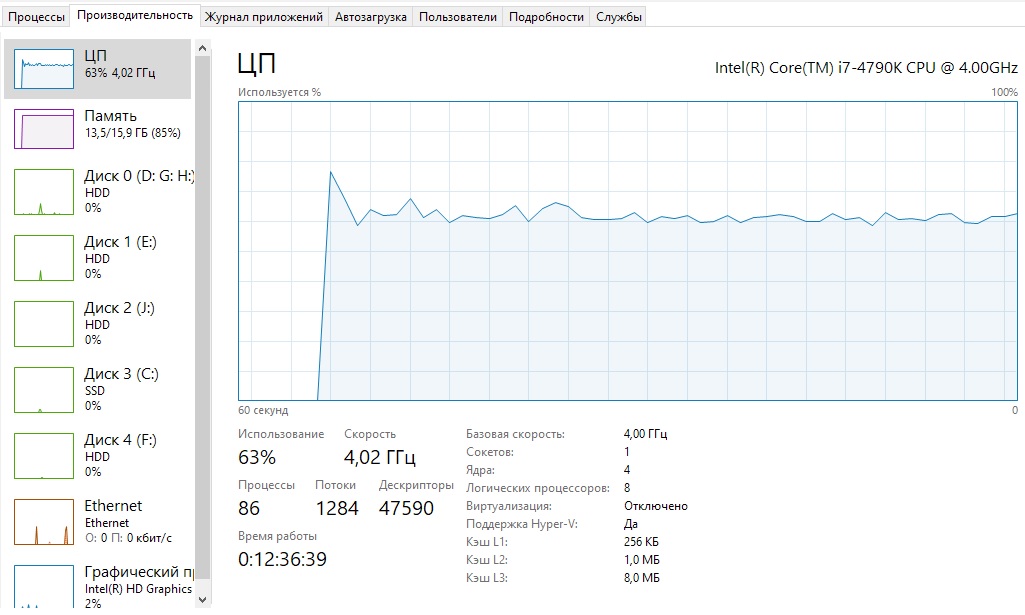1025x615 pixels.
Task: Click the Графический процессор graph thumbnail
Action: pyautogui.click(x=44, y=586)
